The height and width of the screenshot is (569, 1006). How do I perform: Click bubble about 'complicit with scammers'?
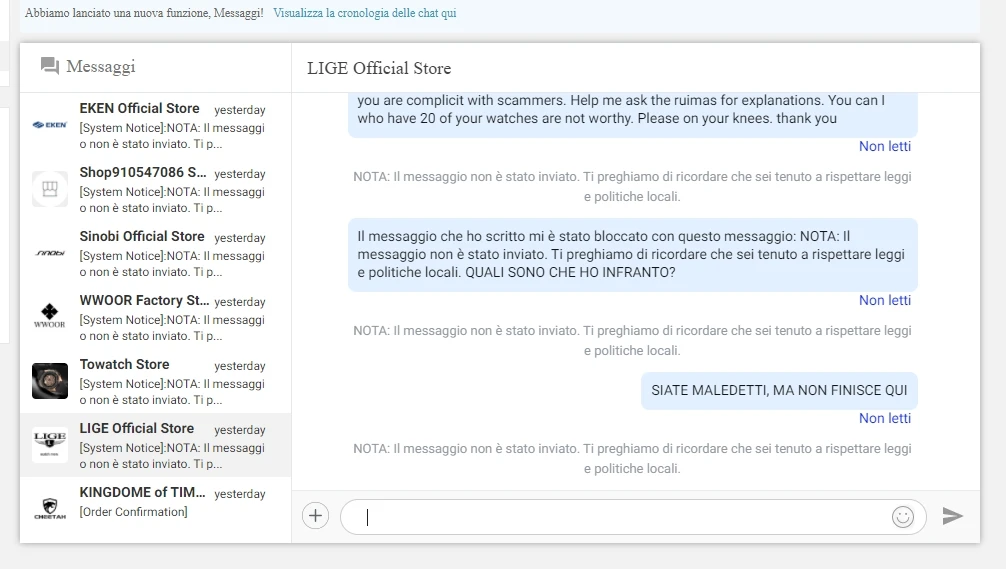point(633,114)
